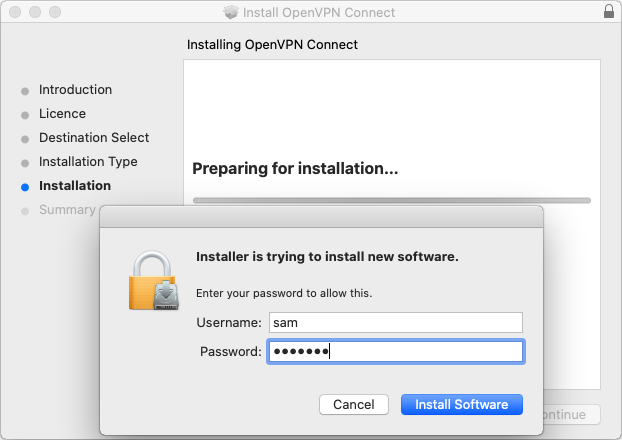Zoom the installer window with the third title button
Screen dimensions: 622x440
point(53,13)
